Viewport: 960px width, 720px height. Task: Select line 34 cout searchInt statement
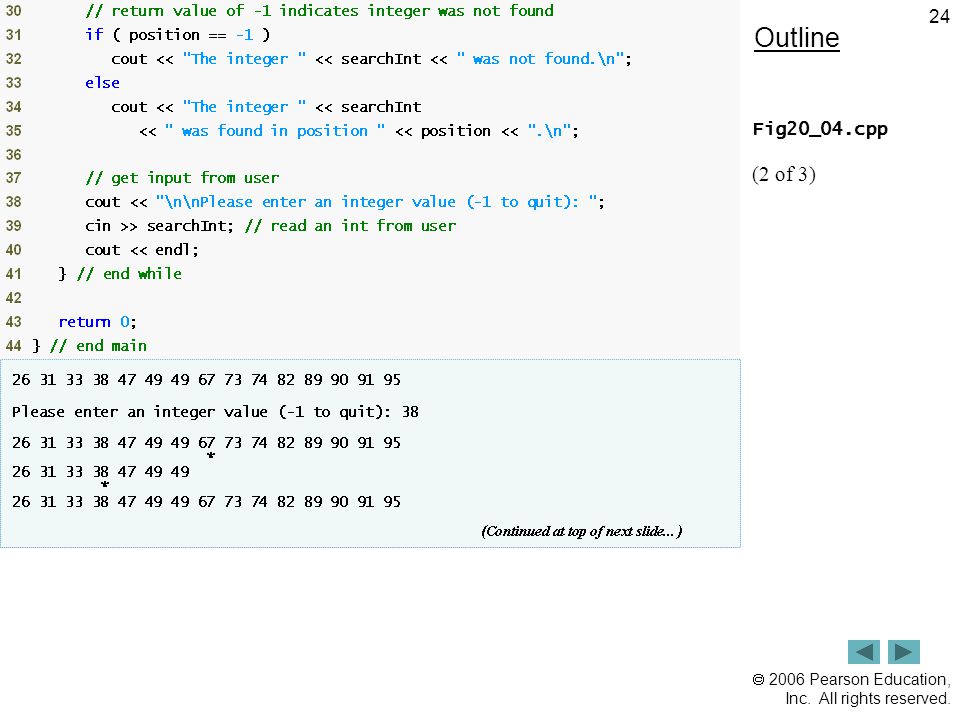(266, 107)
